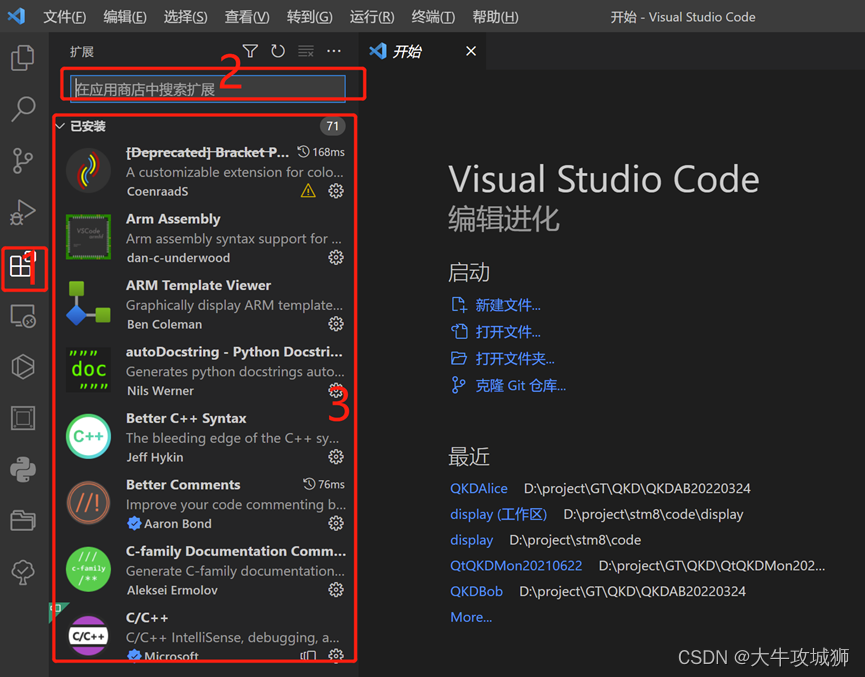Open the 选择(S) menu
The width and height of the screenshot is (865, 677).
(x=185, y=17)
